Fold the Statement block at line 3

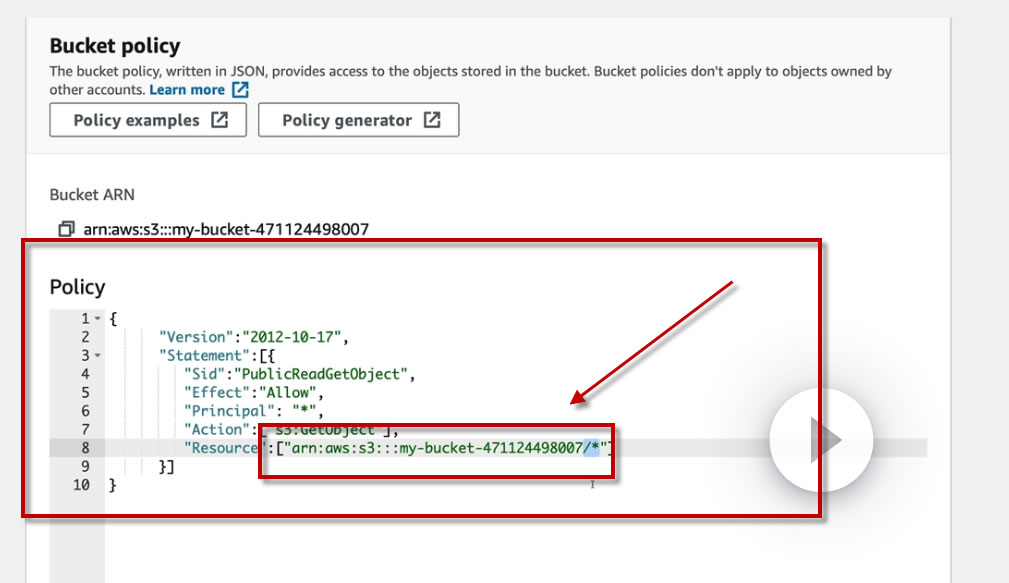tap(98, 355)
